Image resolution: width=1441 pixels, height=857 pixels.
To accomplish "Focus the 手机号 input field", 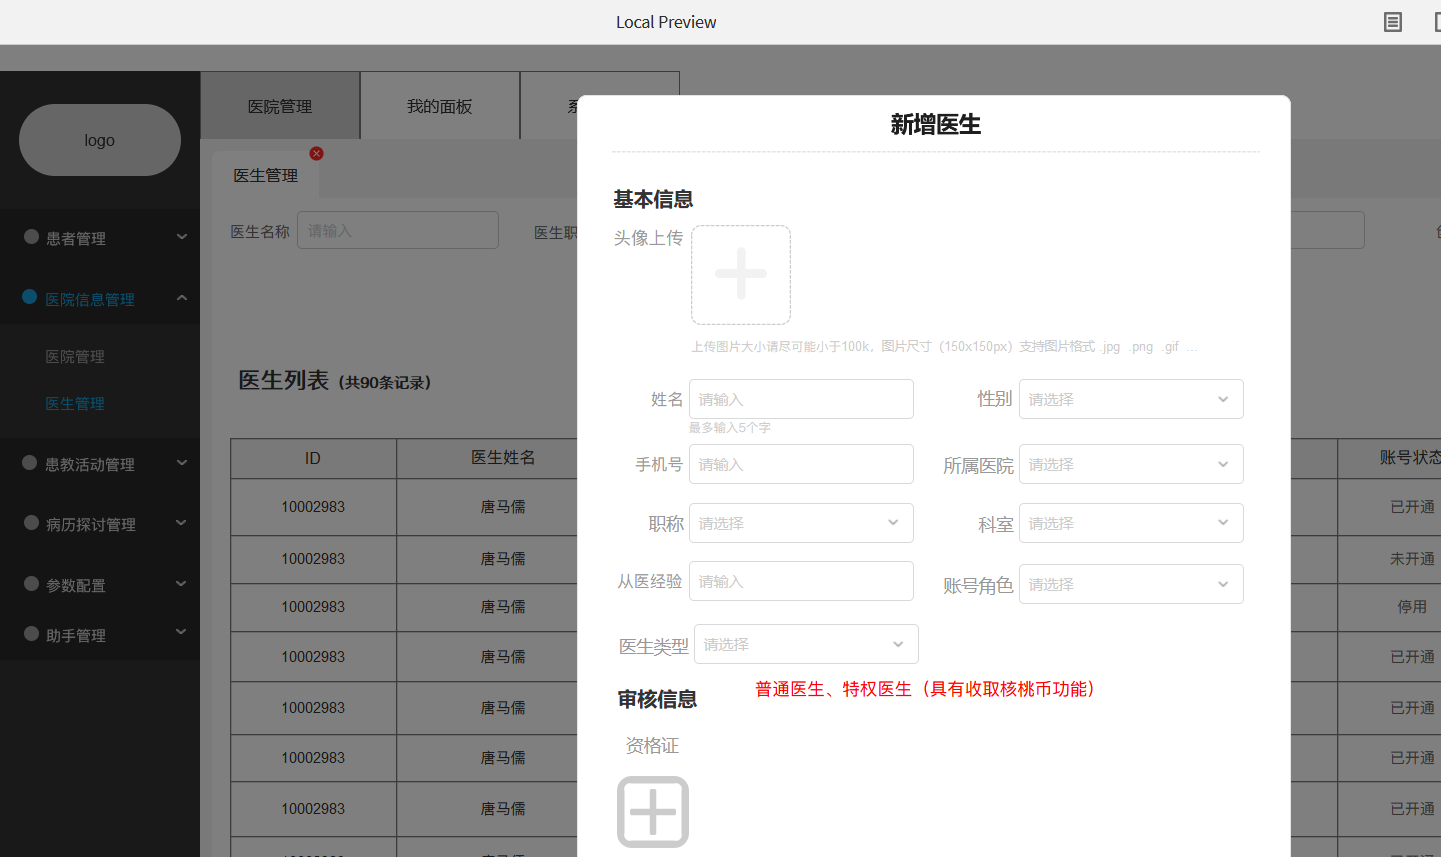I will tap(801, 464).
